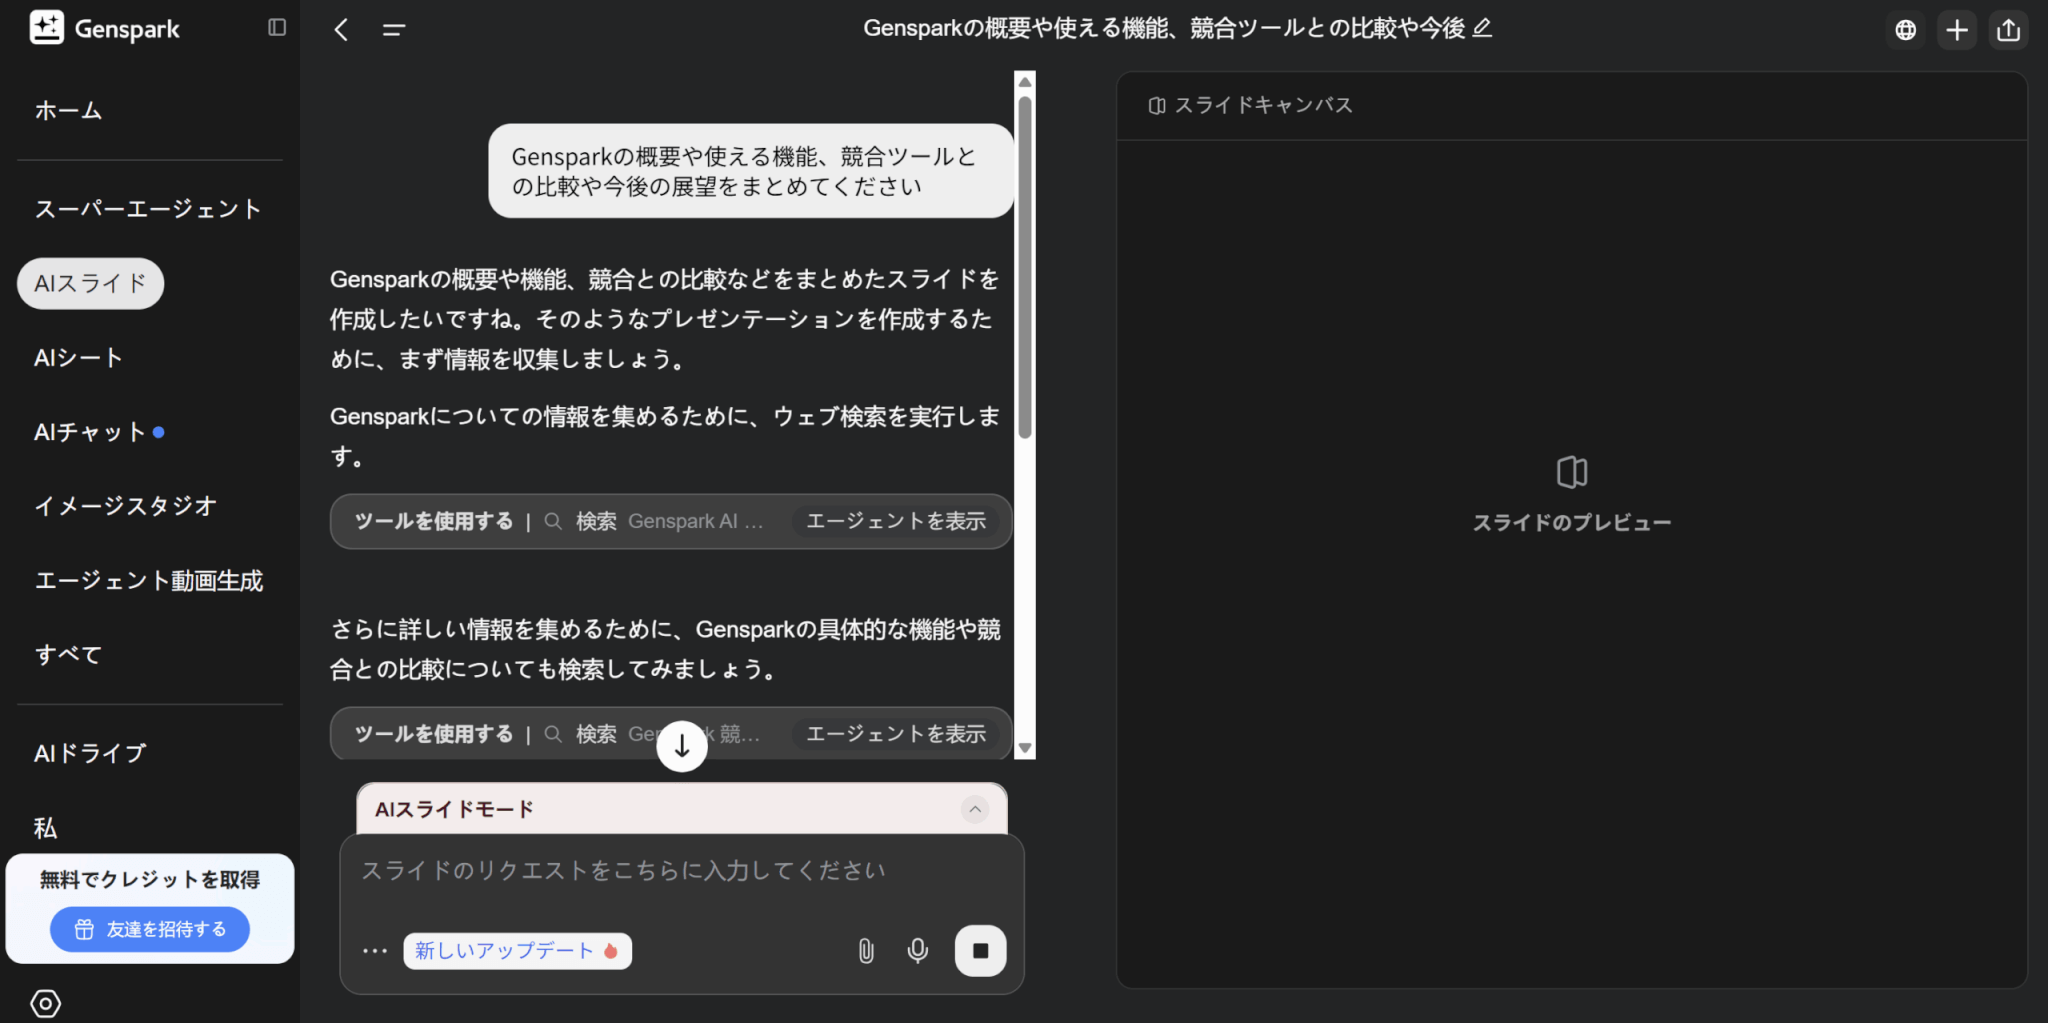The image size is (2048, 1023).
Task: Click the search icon in second tool row
Action: click(x=553, y=734)
